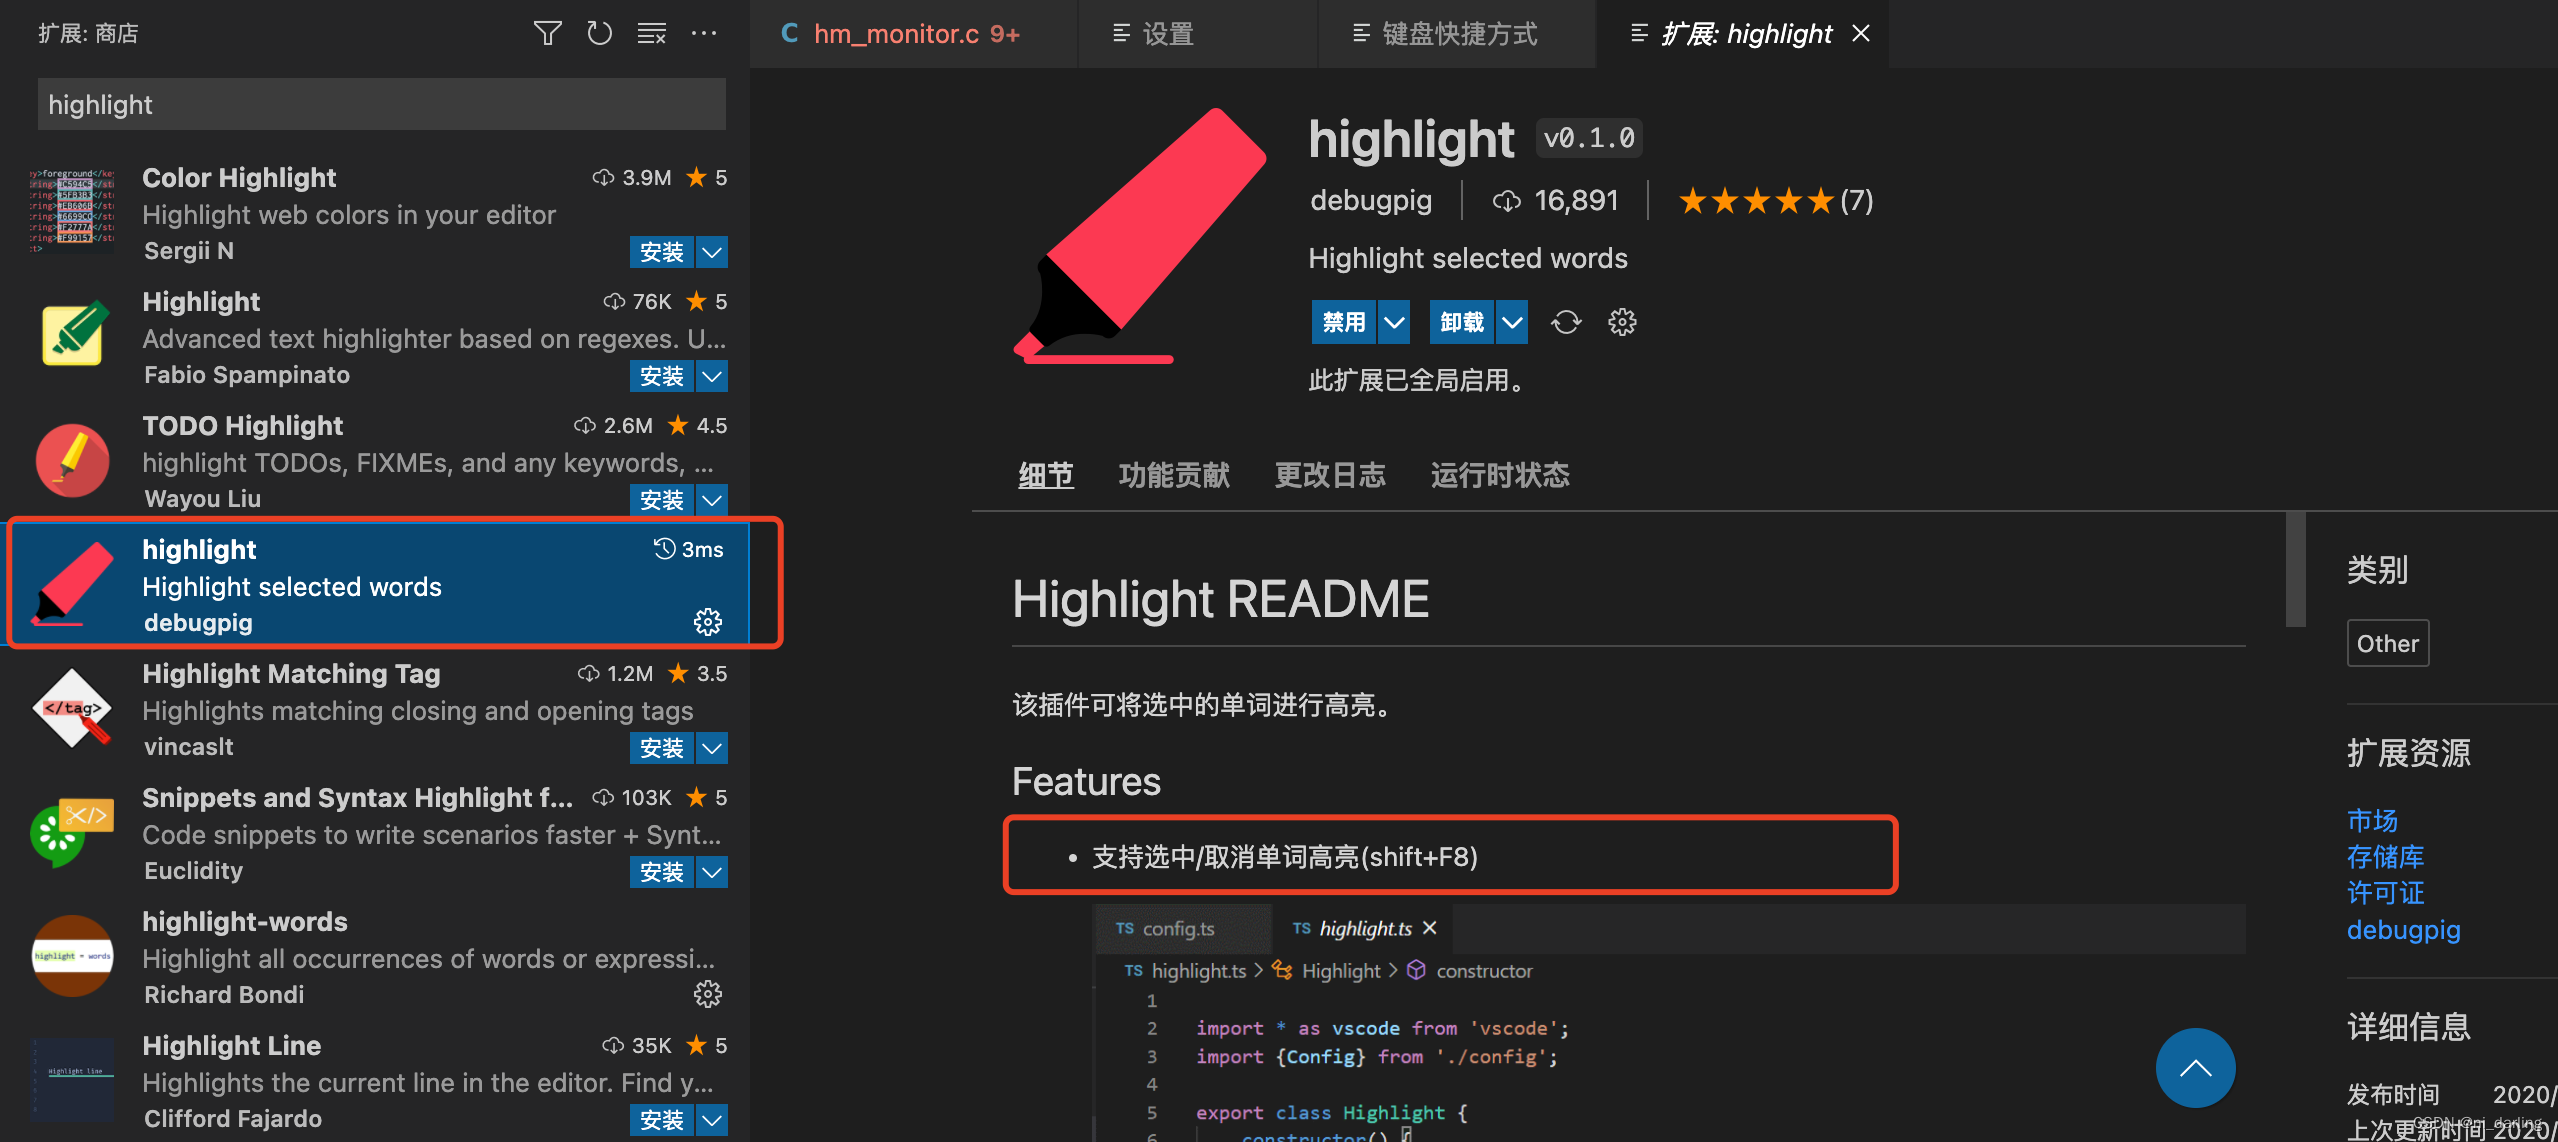The width and height of the screenshot is (2558, 1142).
Task: Open the 更改日志 changelog tab
Action: pyautogui.click(x=1330, y=475)
